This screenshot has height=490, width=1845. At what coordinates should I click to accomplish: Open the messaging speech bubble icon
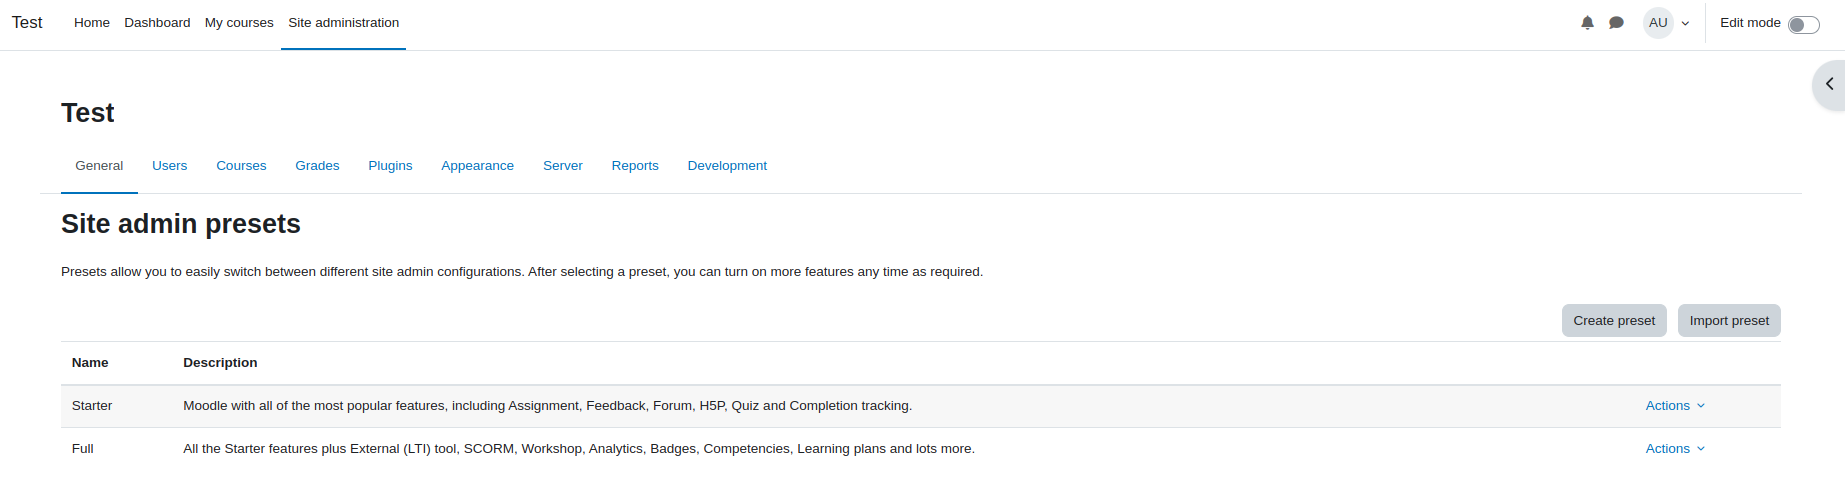pos(1616,23)
